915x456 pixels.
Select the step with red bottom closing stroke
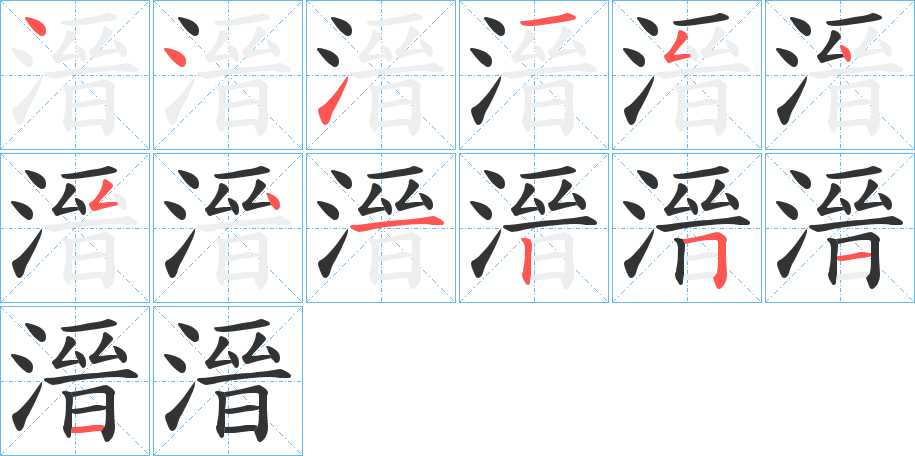(x=75, y=381)
